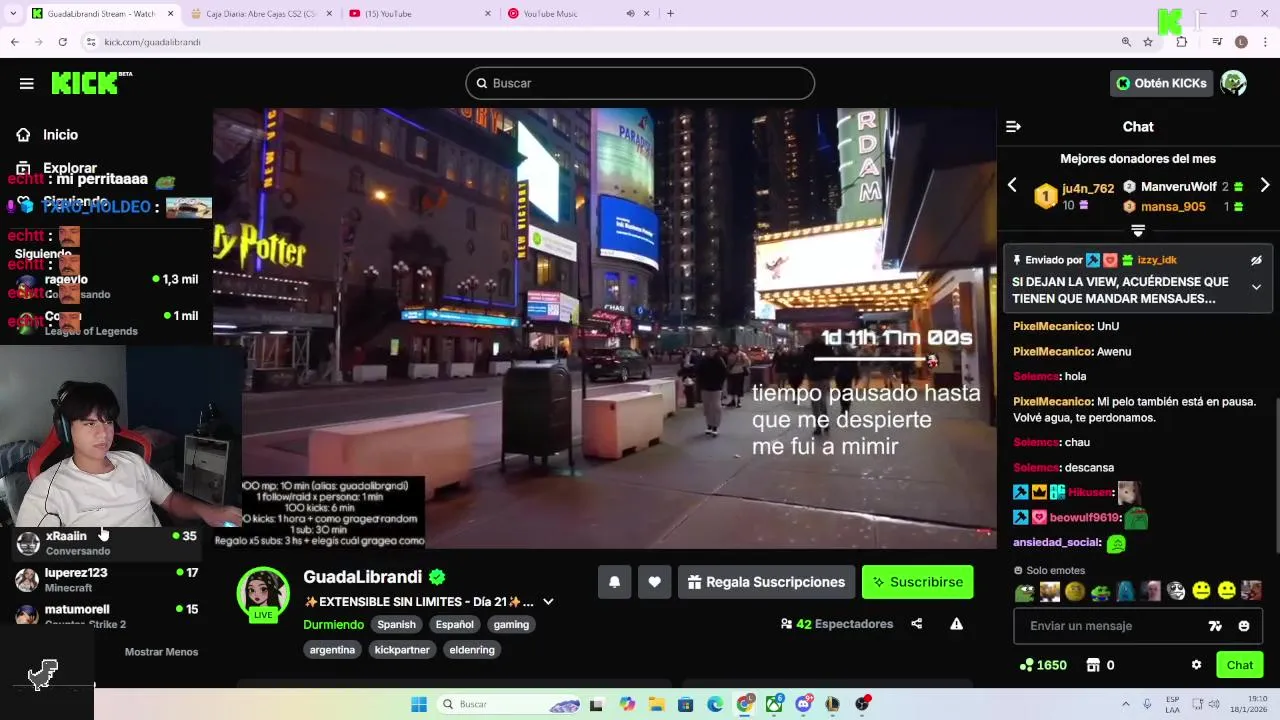Click ansiedad_social username in chat
This screenshot has height=720, width=1280.
[1057, 542]
